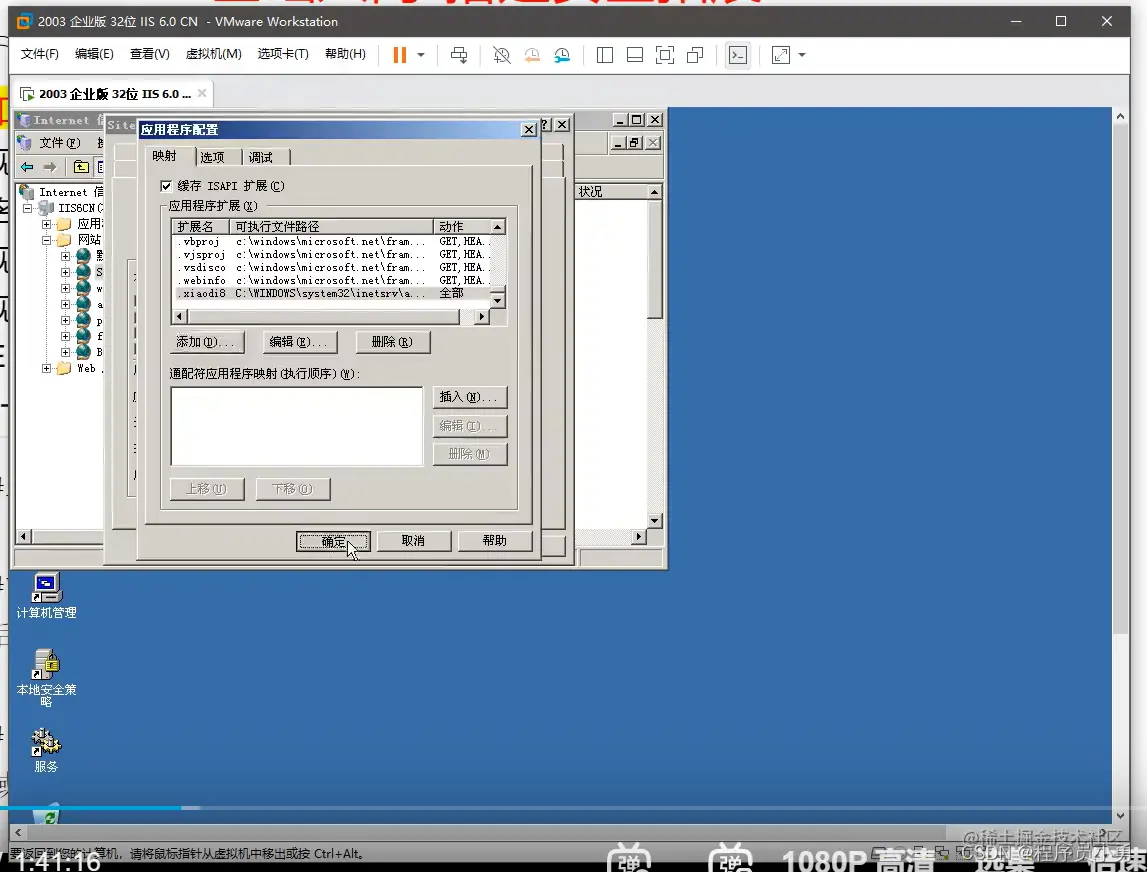Open the 虚拟机(M) menu
This screenshot has width=1147, height=872.
coord(214,54)
